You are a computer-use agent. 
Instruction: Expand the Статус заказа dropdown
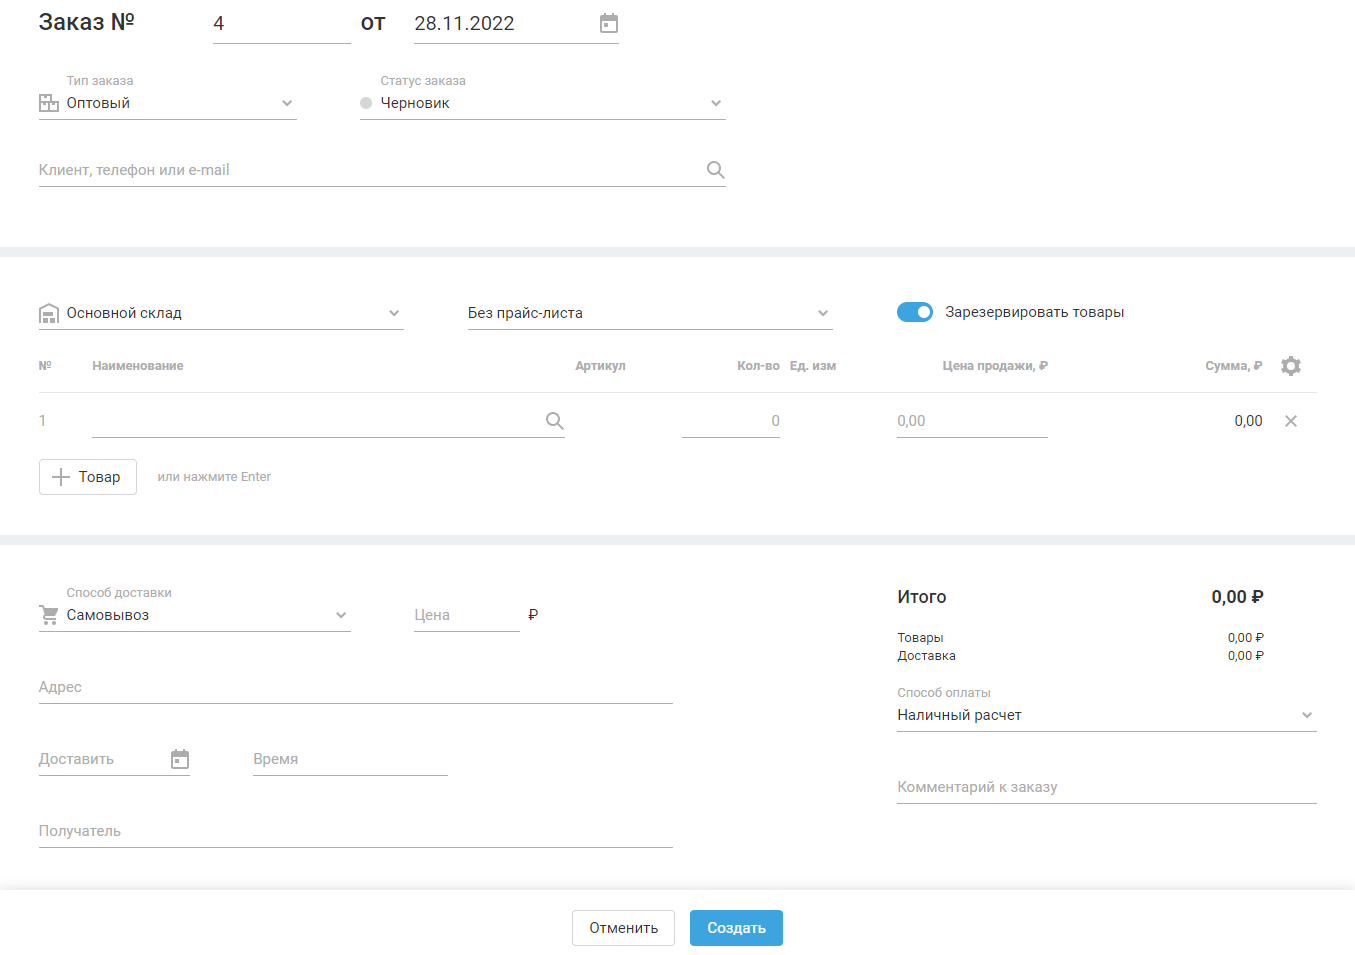[716, 103]
